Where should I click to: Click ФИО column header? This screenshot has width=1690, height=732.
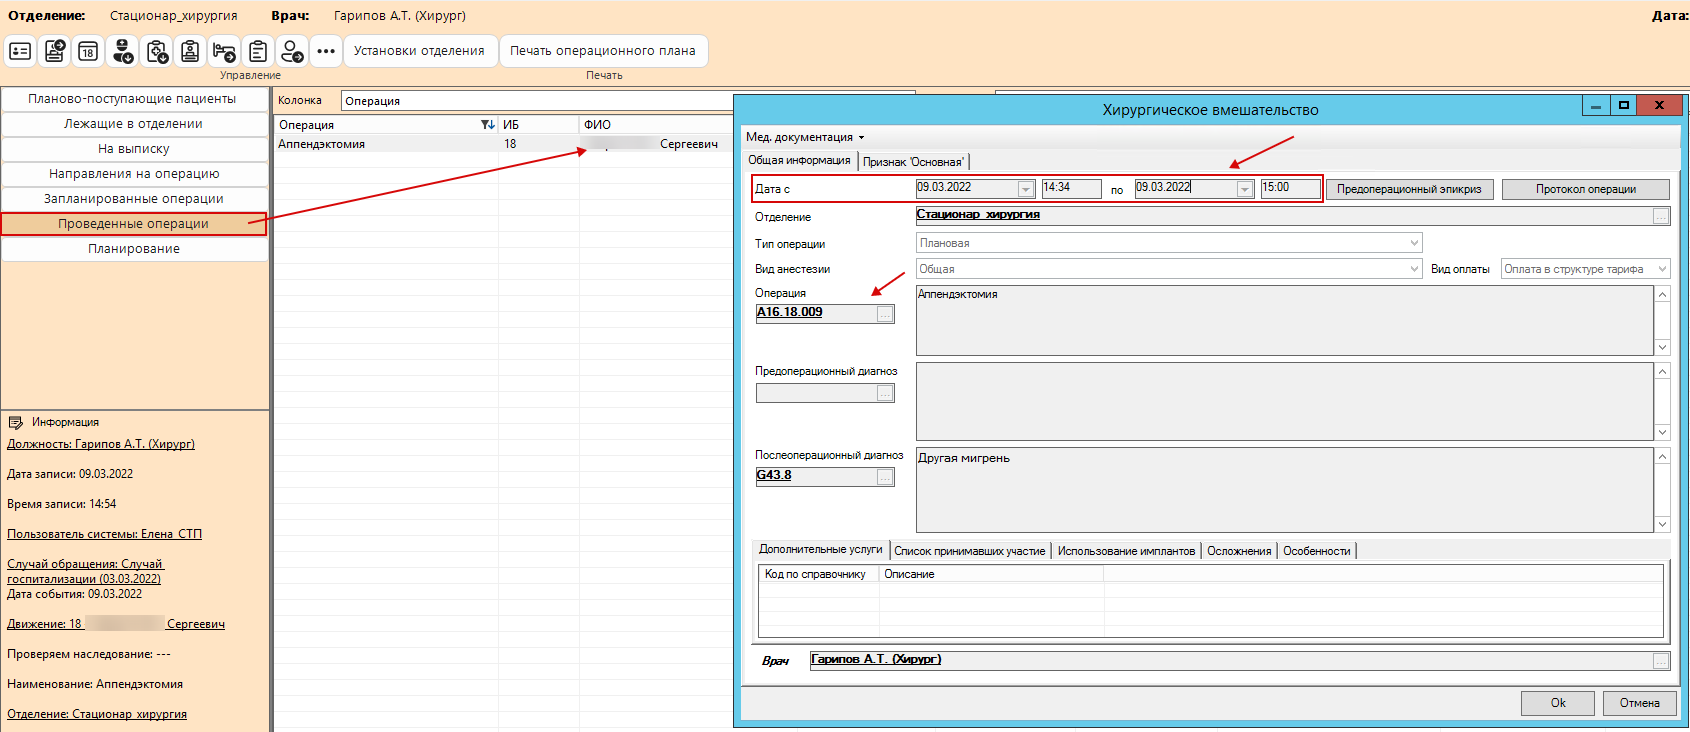656,125
